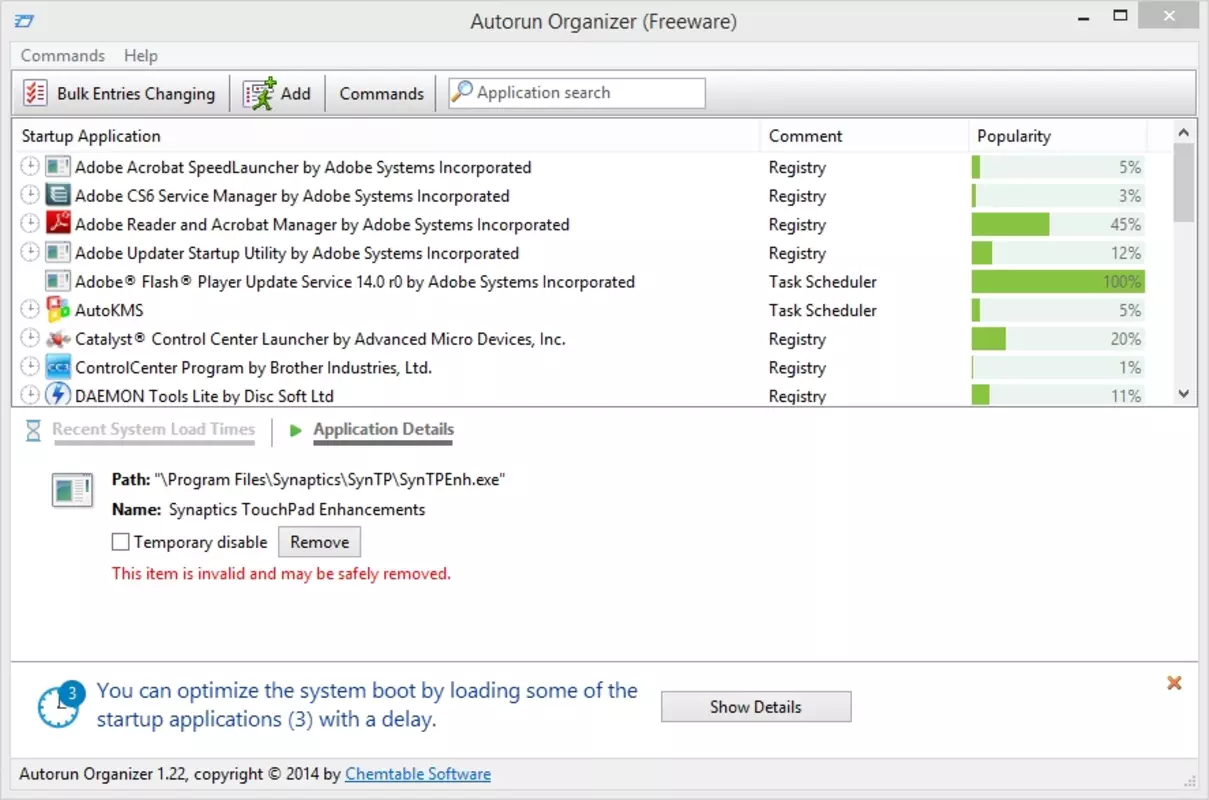Click the Bulk Entries Changing checklist icon
Image resolution: width=1209 pixels, height=800 pixels.
36,93
